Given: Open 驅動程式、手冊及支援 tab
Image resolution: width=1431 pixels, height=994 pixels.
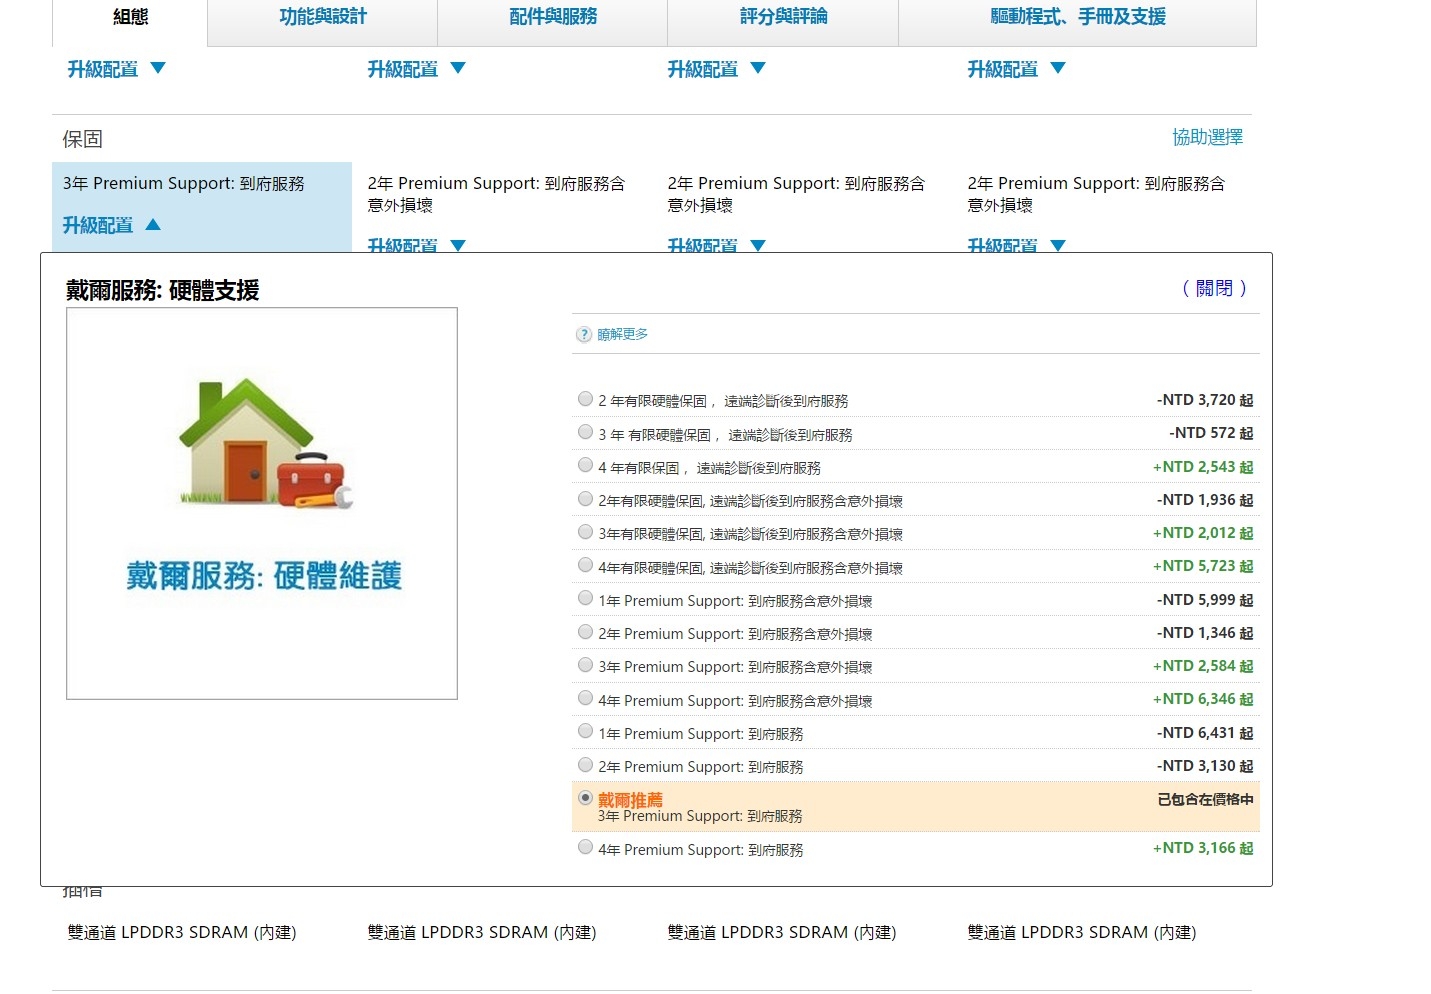Looking at the screenshot, I should (1078, 17).
